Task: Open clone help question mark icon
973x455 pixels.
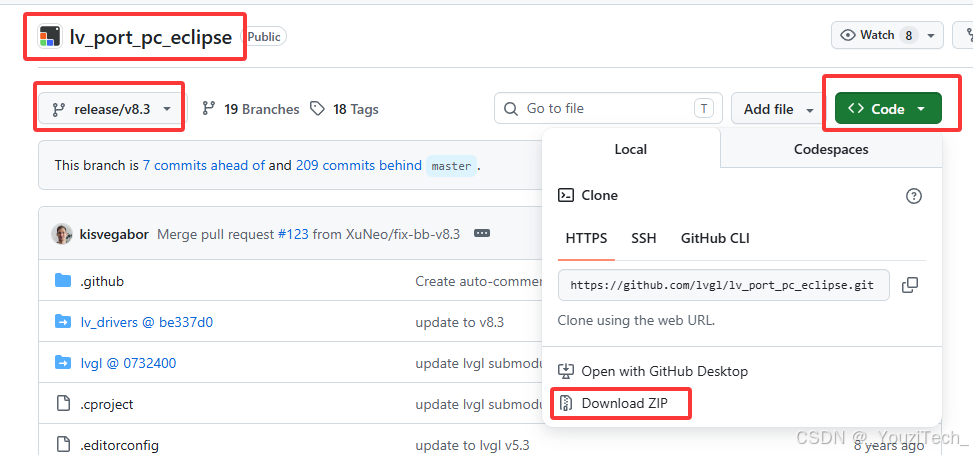Action: pos(913,196)
